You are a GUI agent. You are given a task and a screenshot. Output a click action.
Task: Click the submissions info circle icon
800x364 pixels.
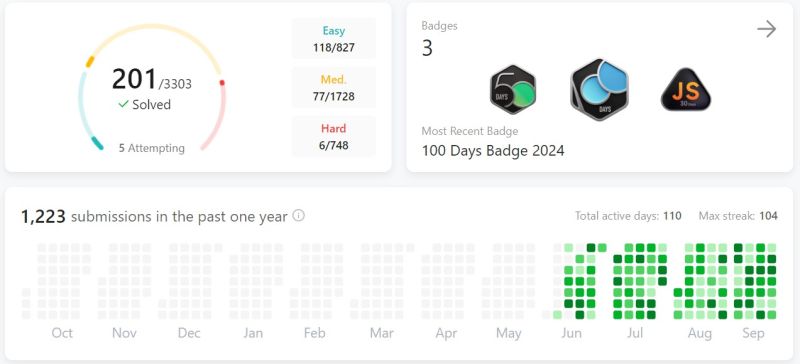[x=298, y=215]
